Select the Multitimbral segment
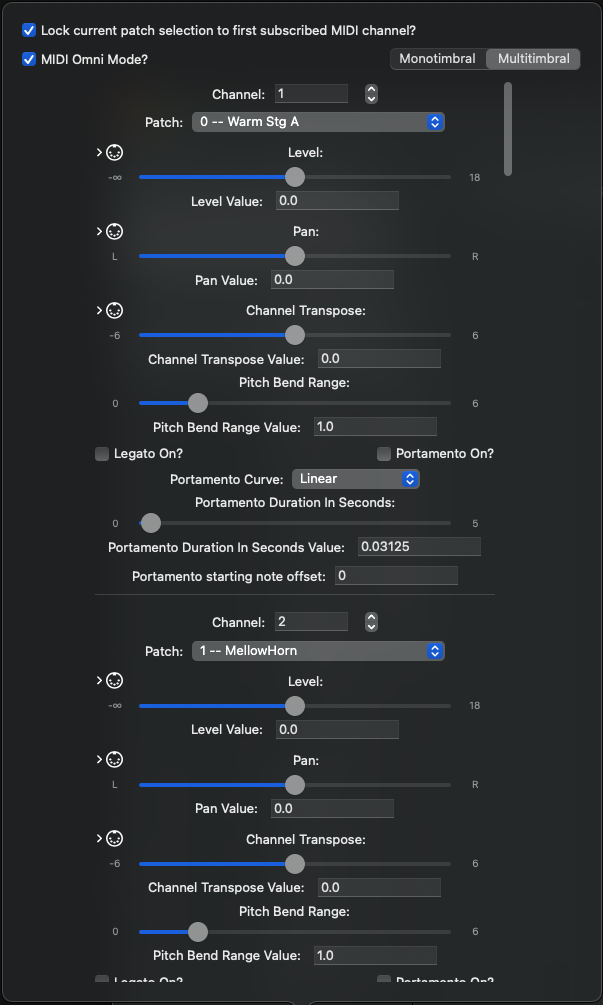The height and width of the screenshot is (1005, 603). click(533, 59)
